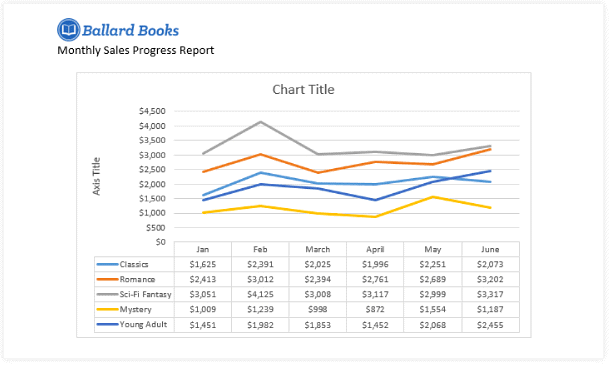This screenshot has width=609, height=365.
Task: Click the $1,996 Classics April cell
Action: click(x=375, y=264)
